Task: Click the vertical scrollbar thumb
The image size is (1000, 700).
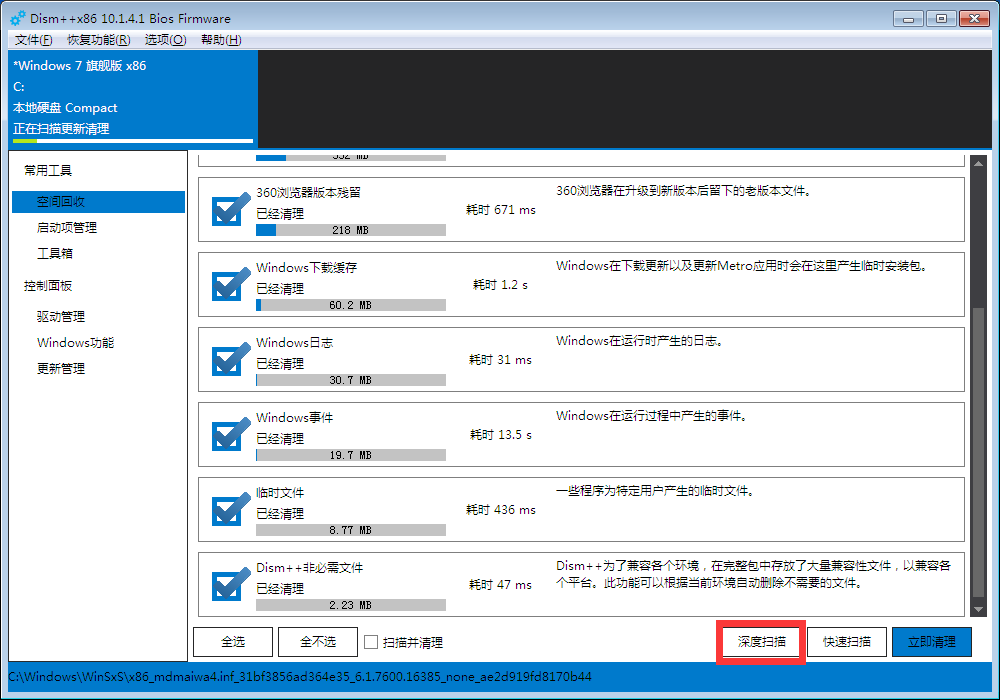Action: (x=978, y=452)
